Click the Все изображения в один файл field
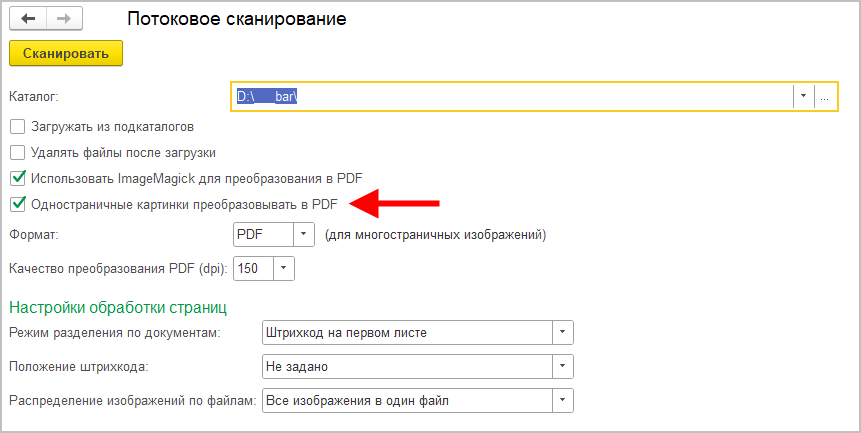 [407, 400]
